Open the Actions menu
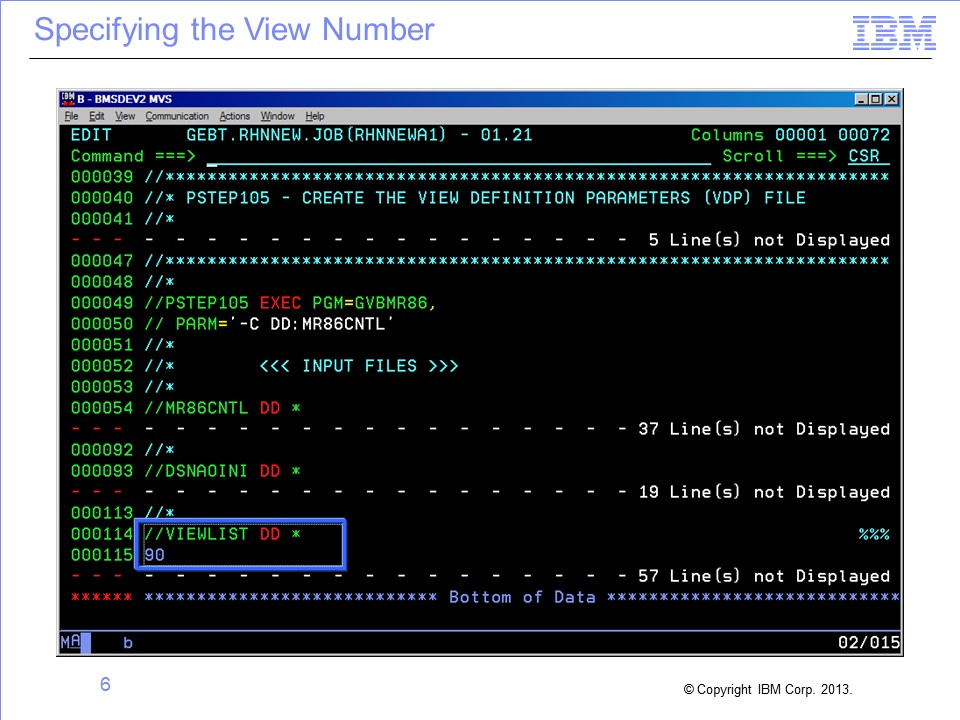The image size is (960, 720). coord(234,116)
